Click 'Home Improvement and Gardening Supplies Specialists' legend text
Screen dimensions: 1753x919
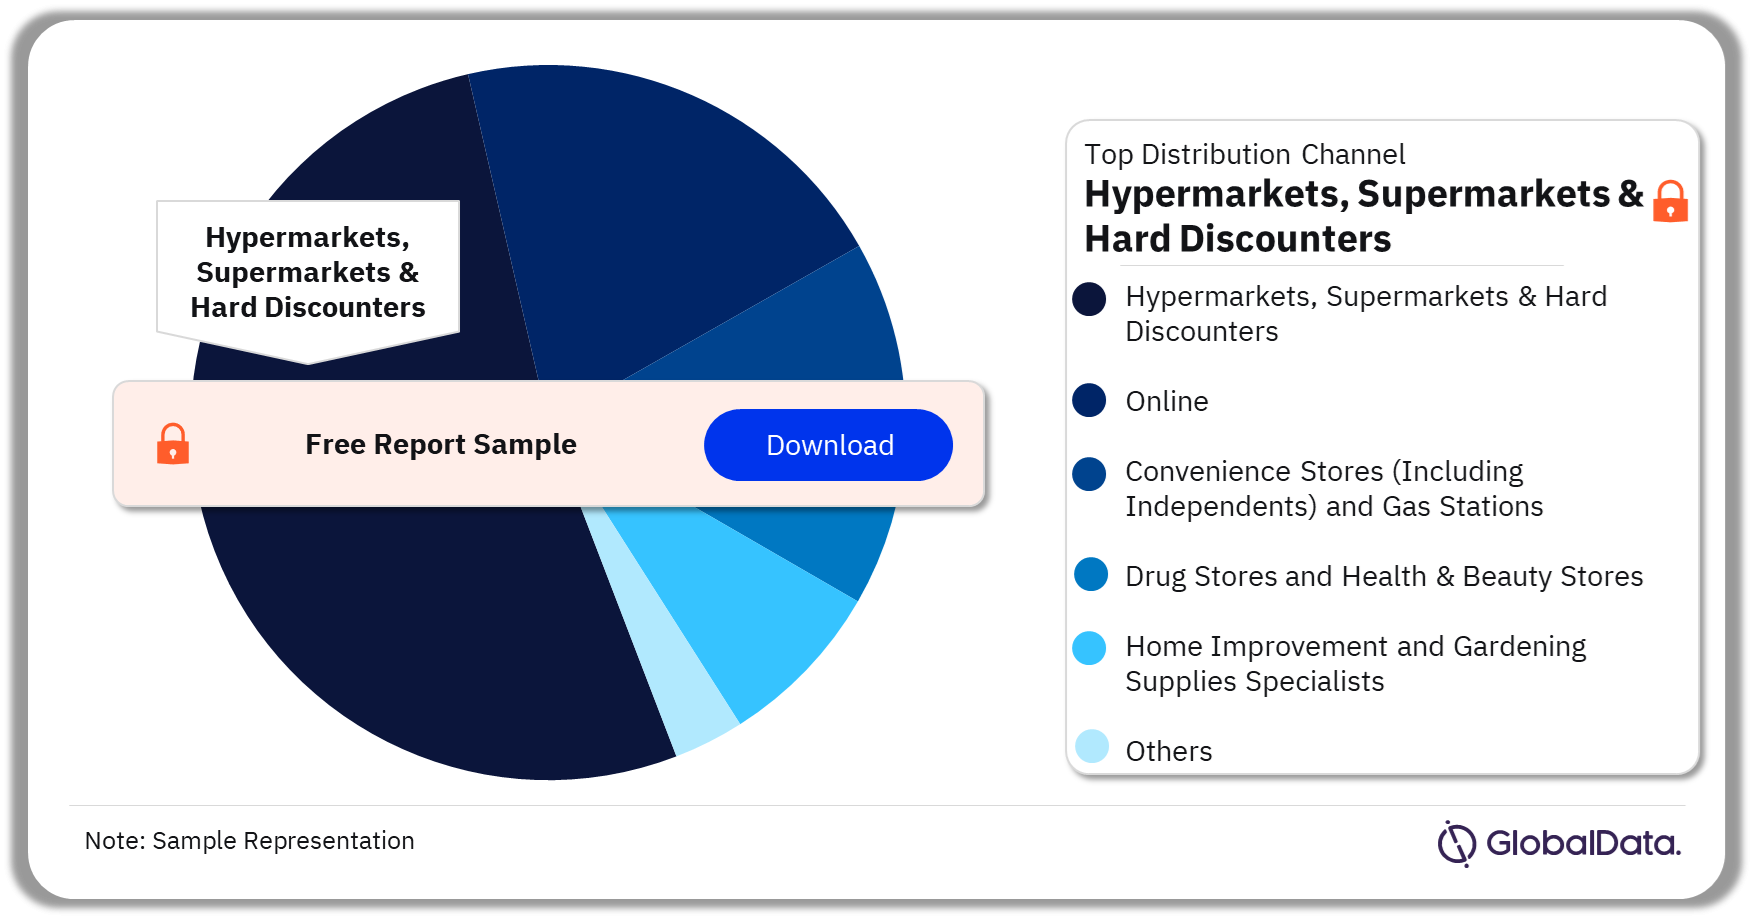coord(1356,664)
